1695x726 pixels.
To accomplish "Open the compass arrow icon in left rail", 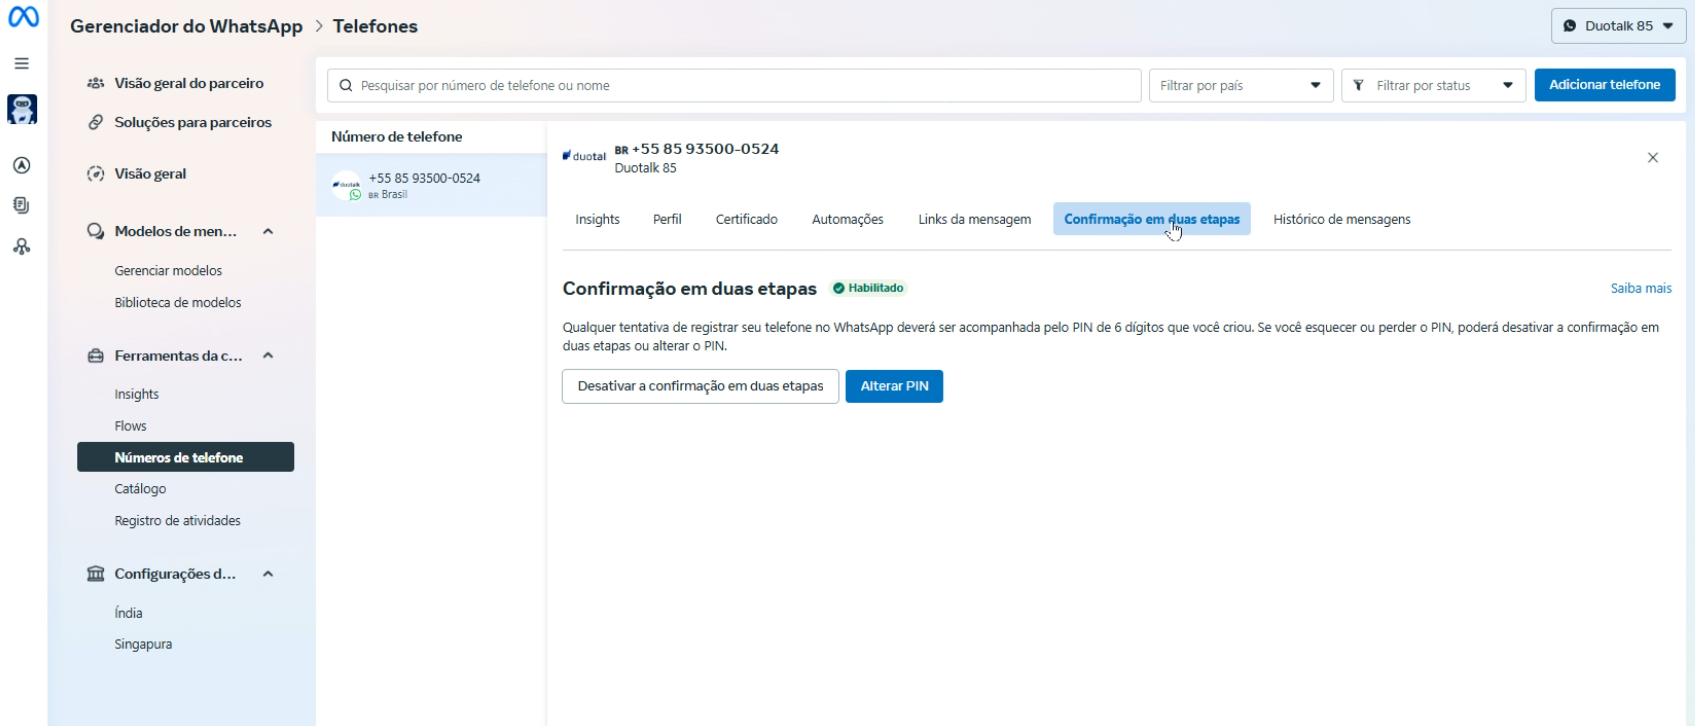I will click(x=21, y=165).
